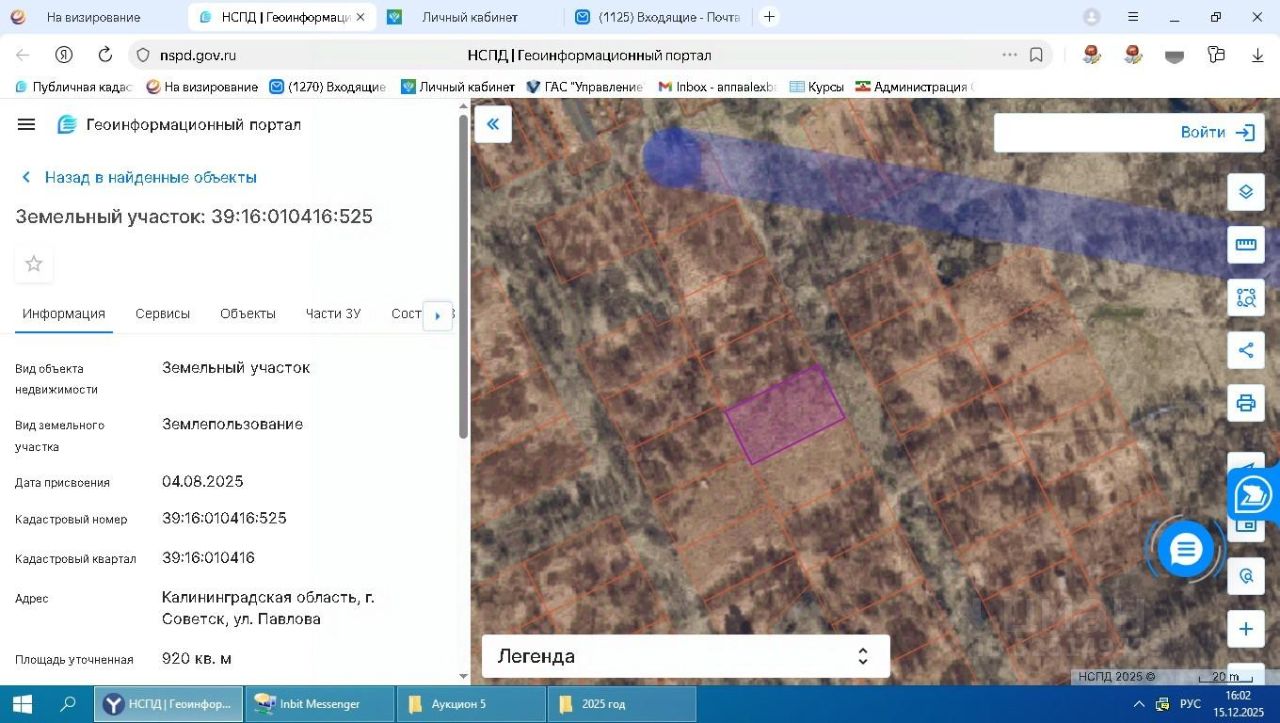Print the map

point(1246,403)
